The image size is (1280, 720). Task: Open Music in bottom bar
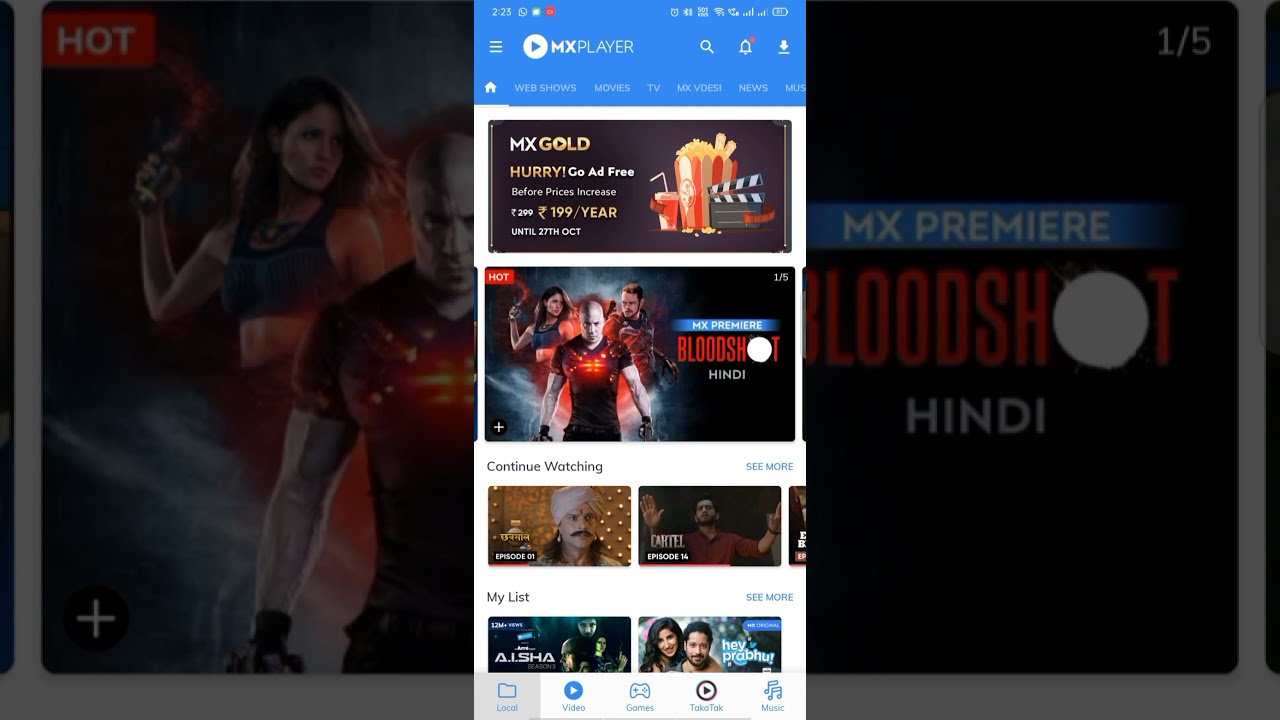pyautogui.click(x=773, y=696)
